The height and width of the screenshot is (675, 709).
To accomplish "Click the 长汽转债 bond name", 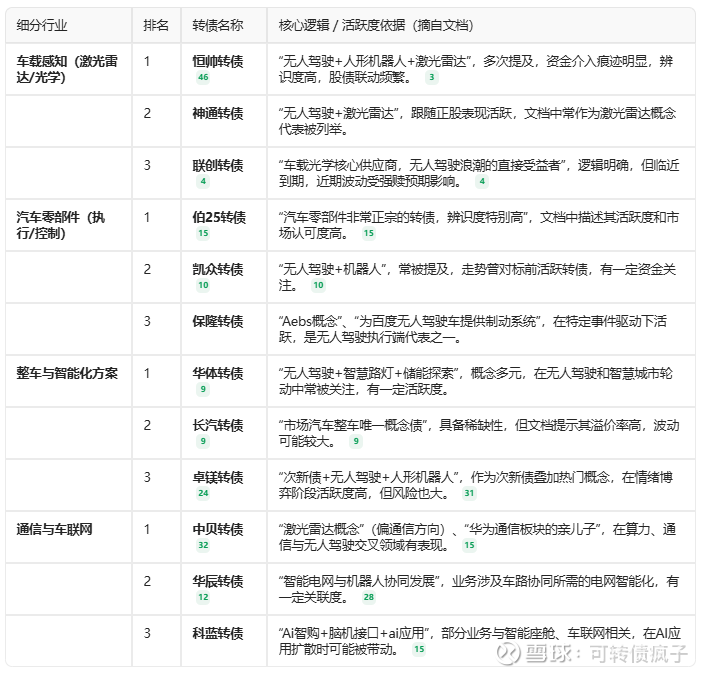I will click(x=218, y=425).
